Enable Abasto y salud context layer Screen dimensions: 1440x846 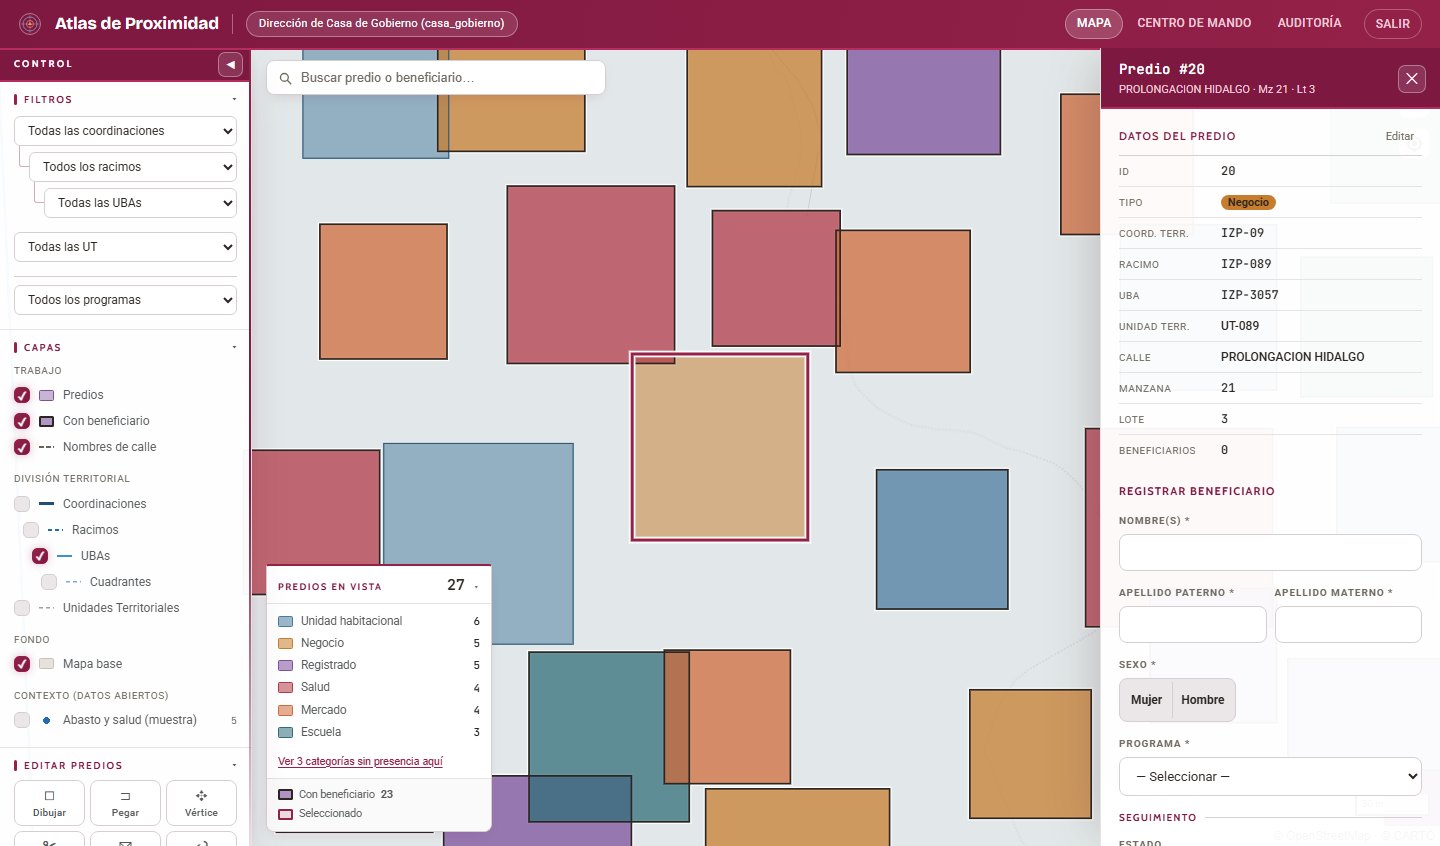point(22,720)
